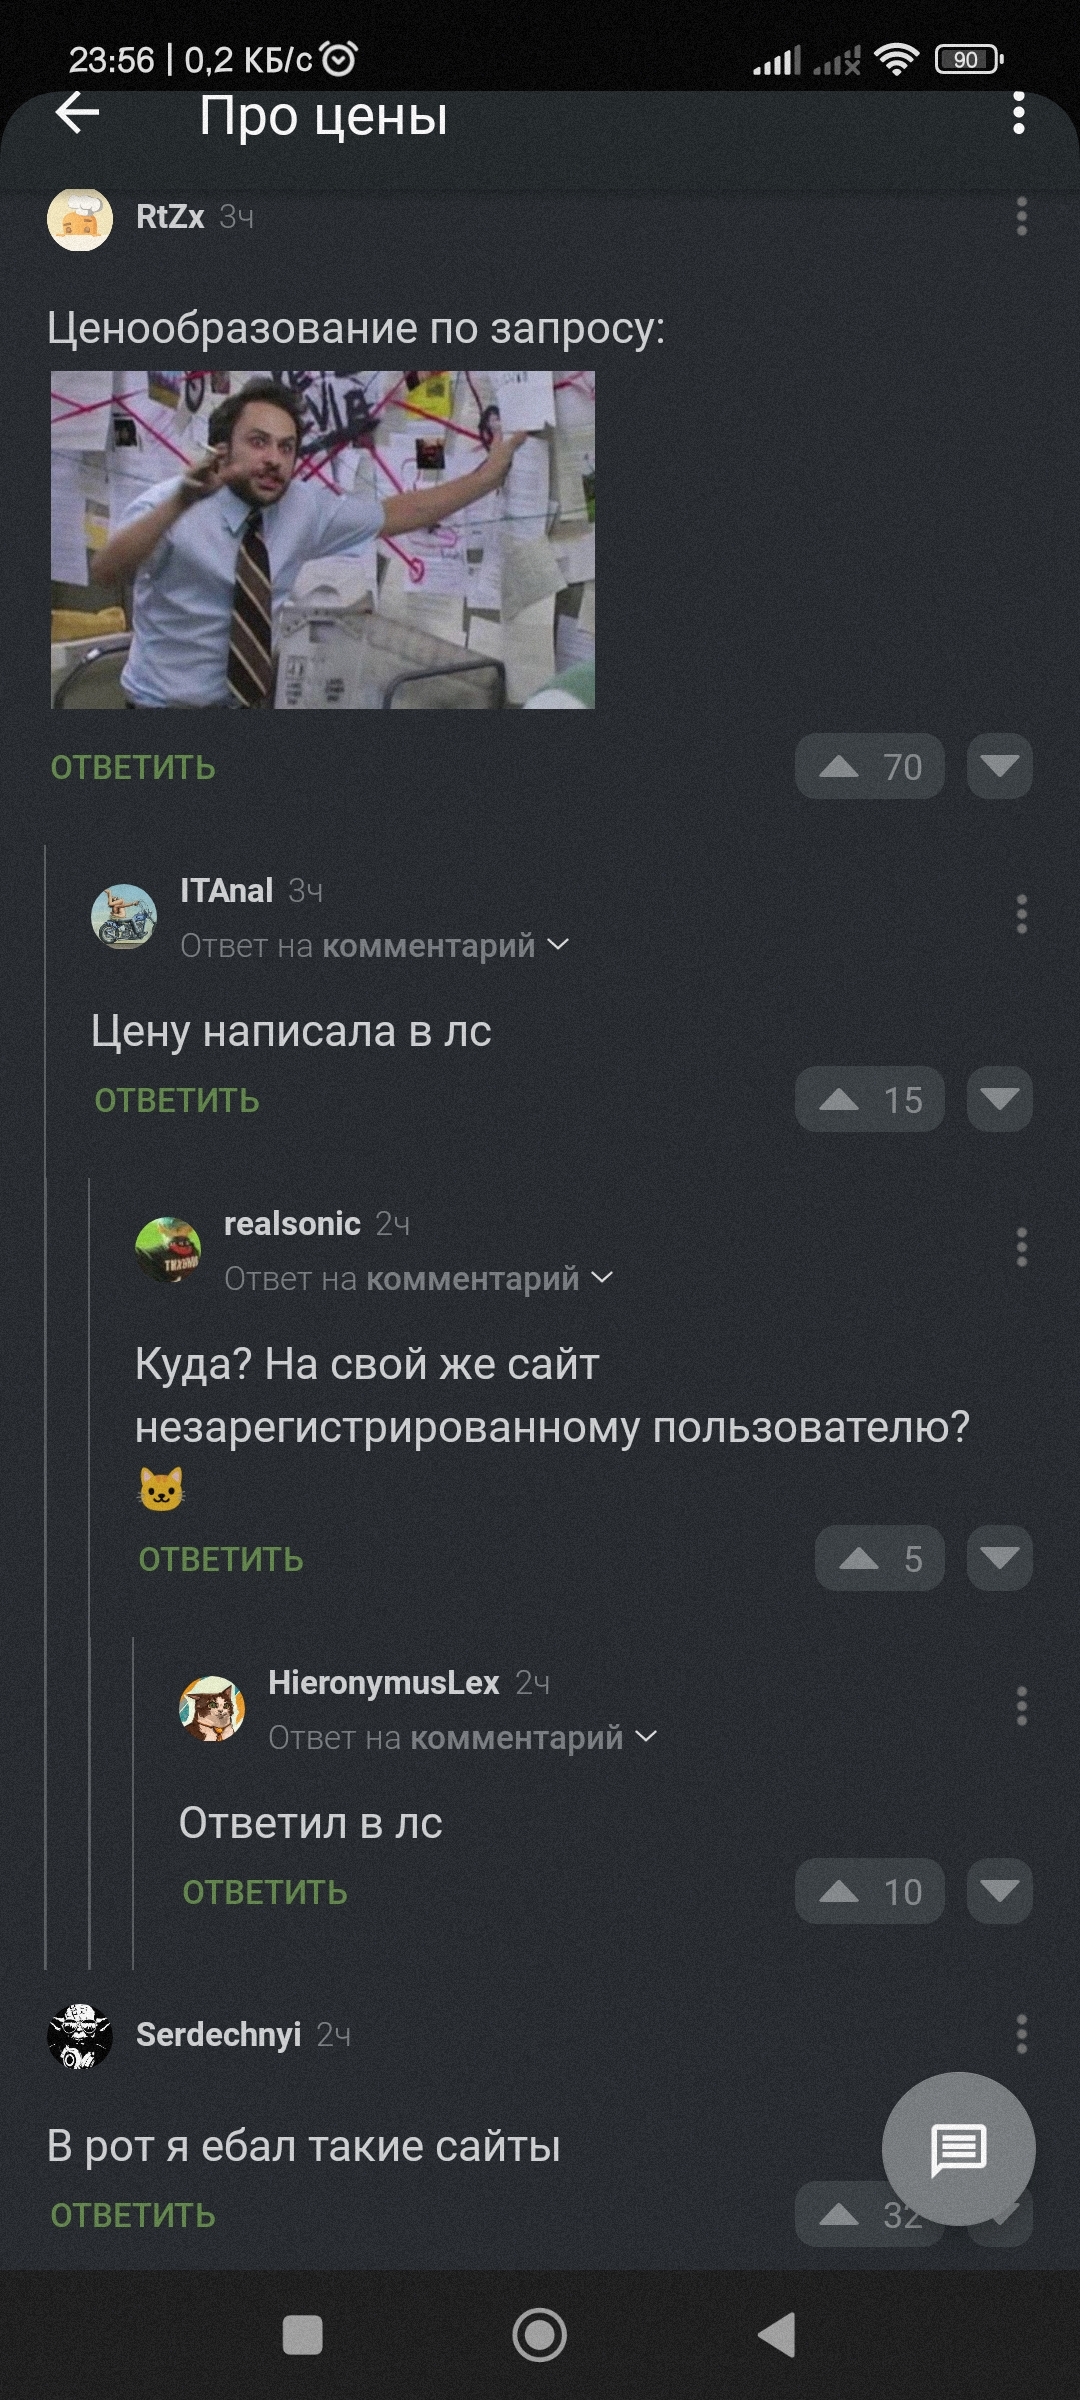Downvote realsonic's comment rated 5

click(1000, 1559)
